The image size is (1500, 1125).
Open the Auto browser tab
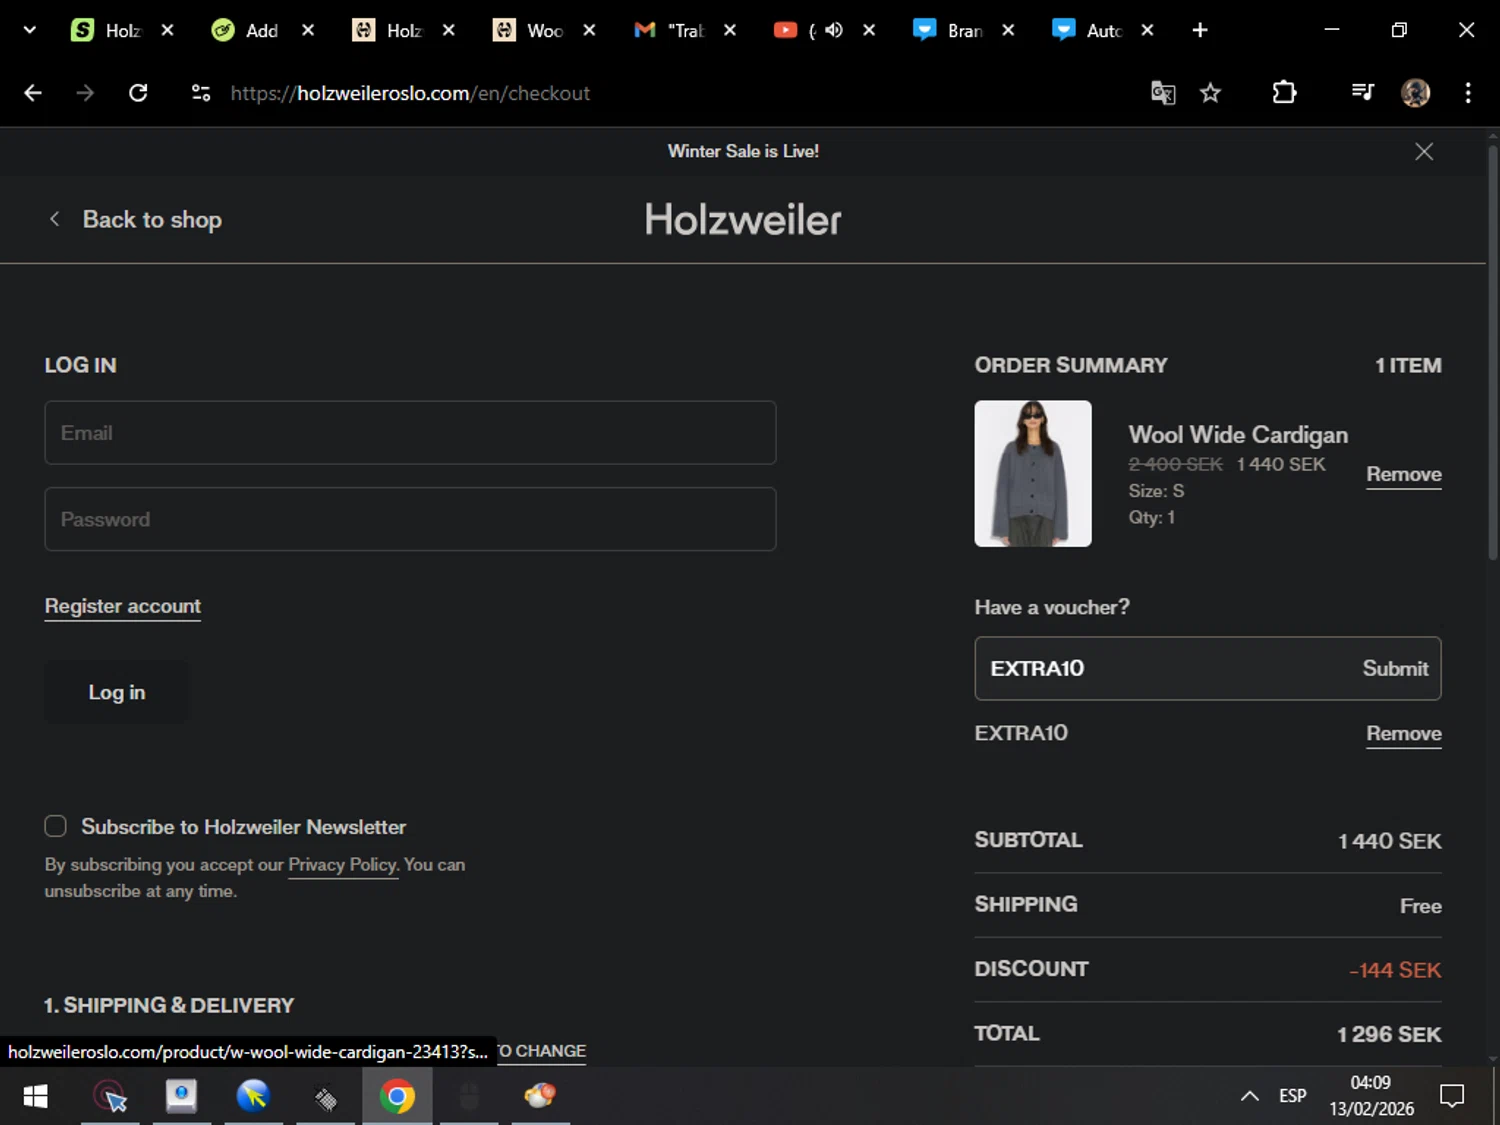click(1088, 30)
